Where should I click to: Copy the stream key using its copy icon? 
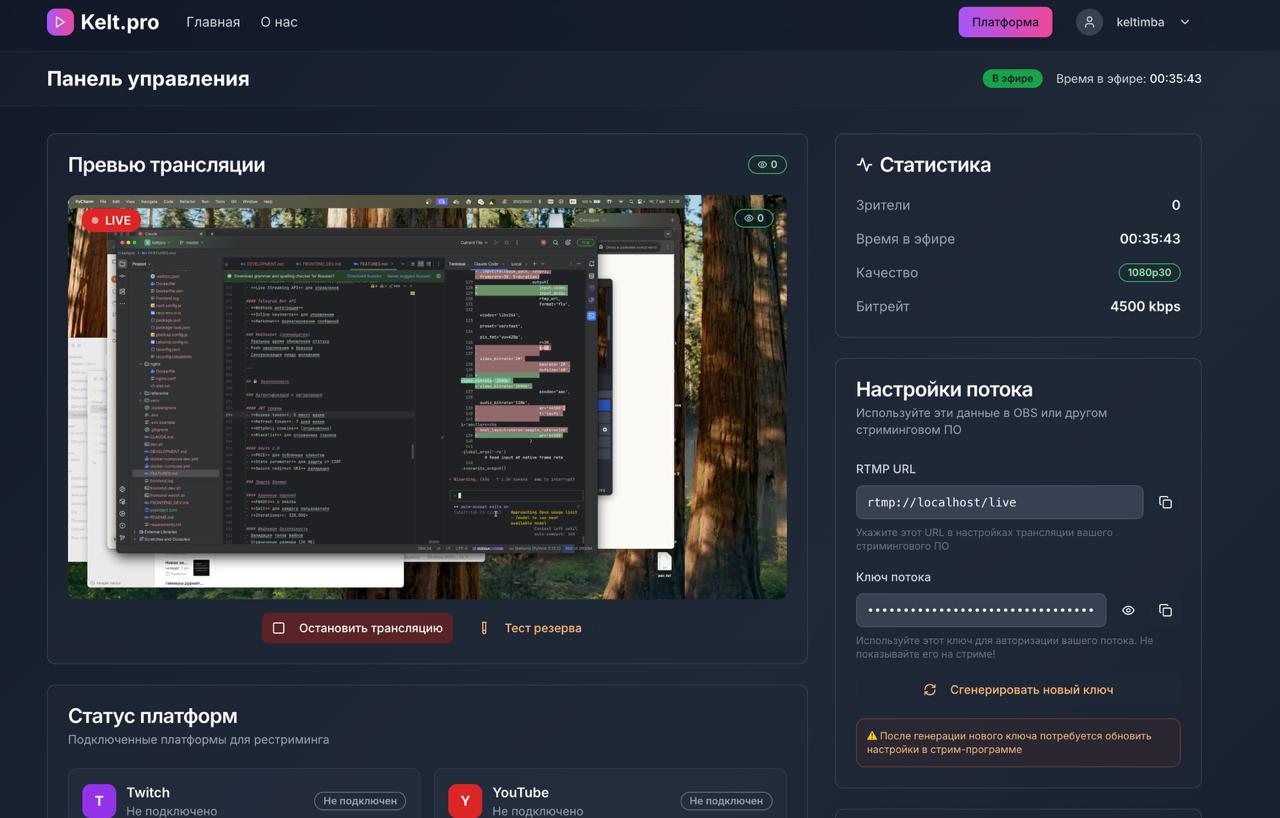tap(1165, 610)
